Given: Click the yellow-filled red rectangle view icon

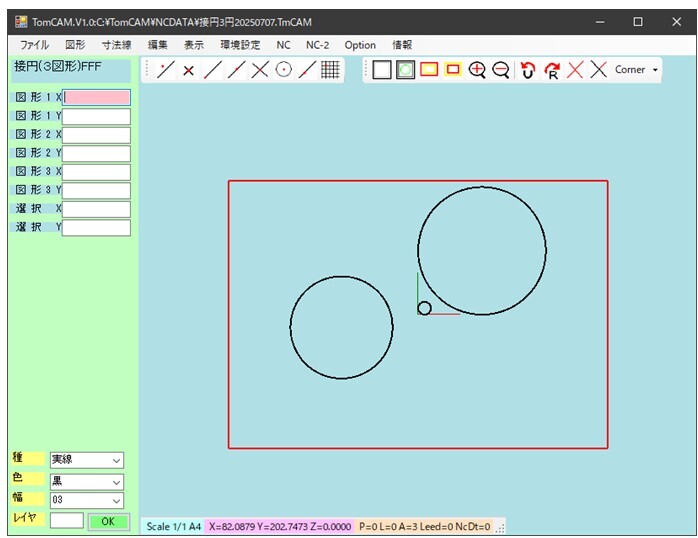Looking at the screenshot, I should 429,70.
